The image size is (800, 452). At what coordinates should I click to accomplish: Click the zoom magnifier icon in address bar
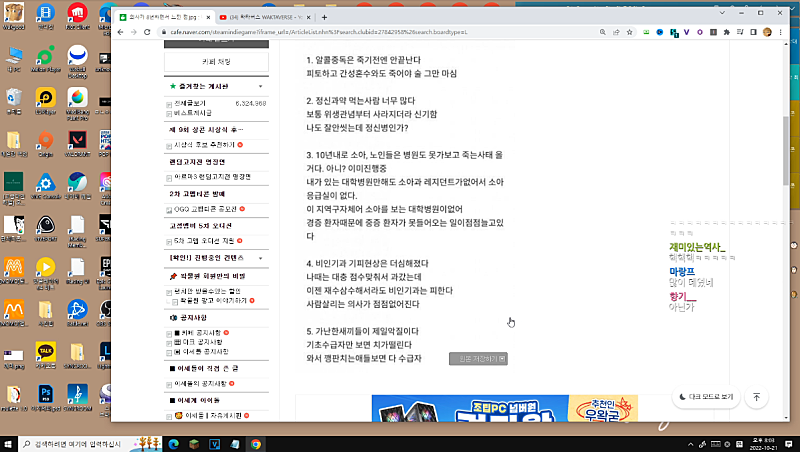[603, 32]
